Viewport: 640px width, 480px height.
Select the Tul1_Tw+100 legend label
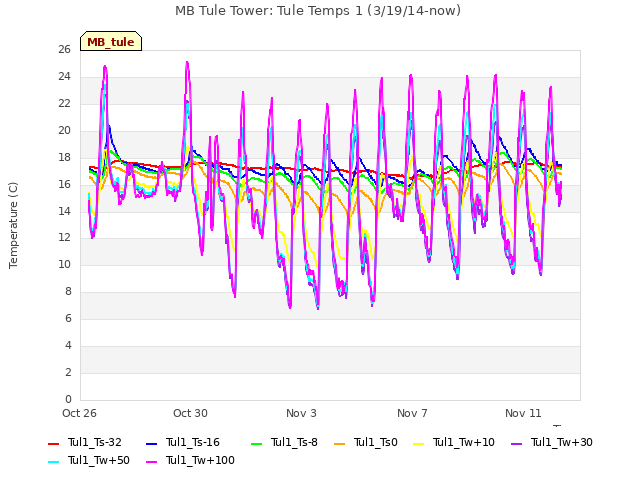coord(200,460)
